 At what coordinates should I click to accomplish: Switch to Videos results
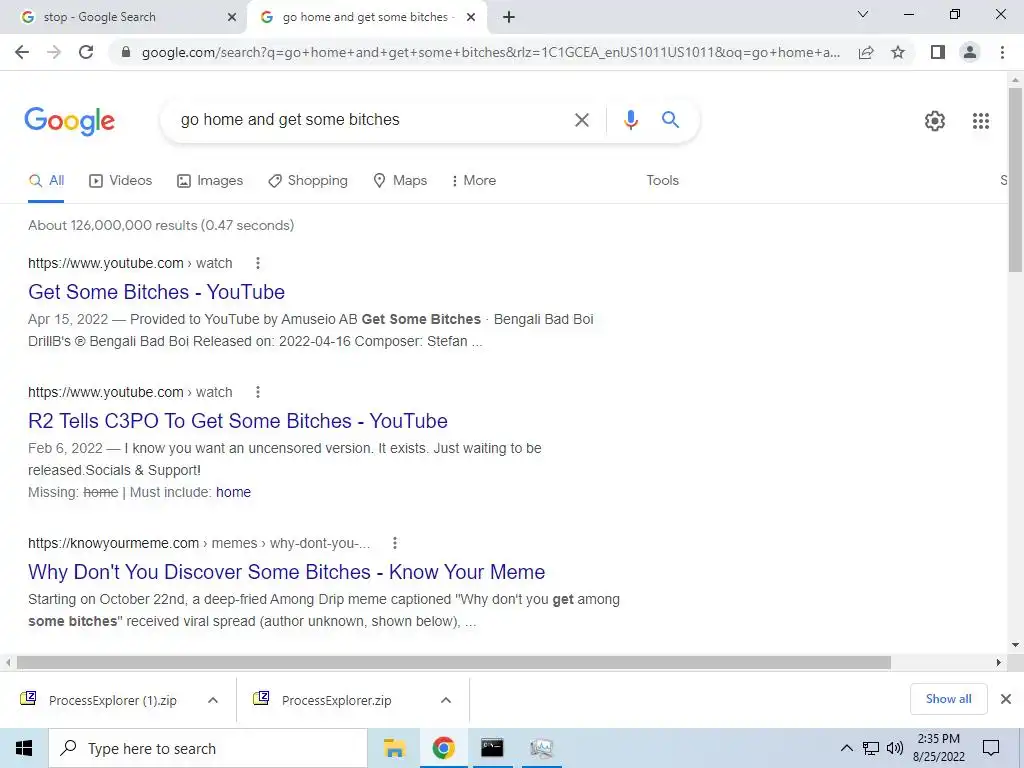pyautogui.click(x=120, y=180)
